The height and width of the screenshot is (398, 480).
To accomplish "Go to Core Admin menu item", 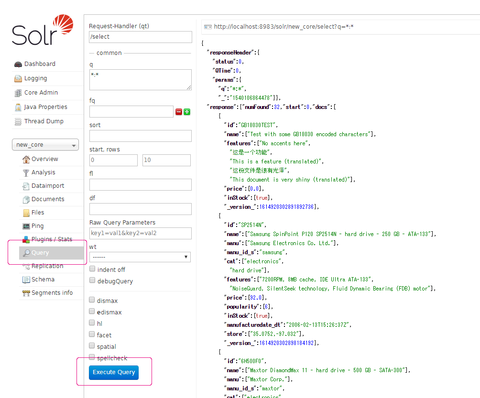I will click(x=41, y=92).
